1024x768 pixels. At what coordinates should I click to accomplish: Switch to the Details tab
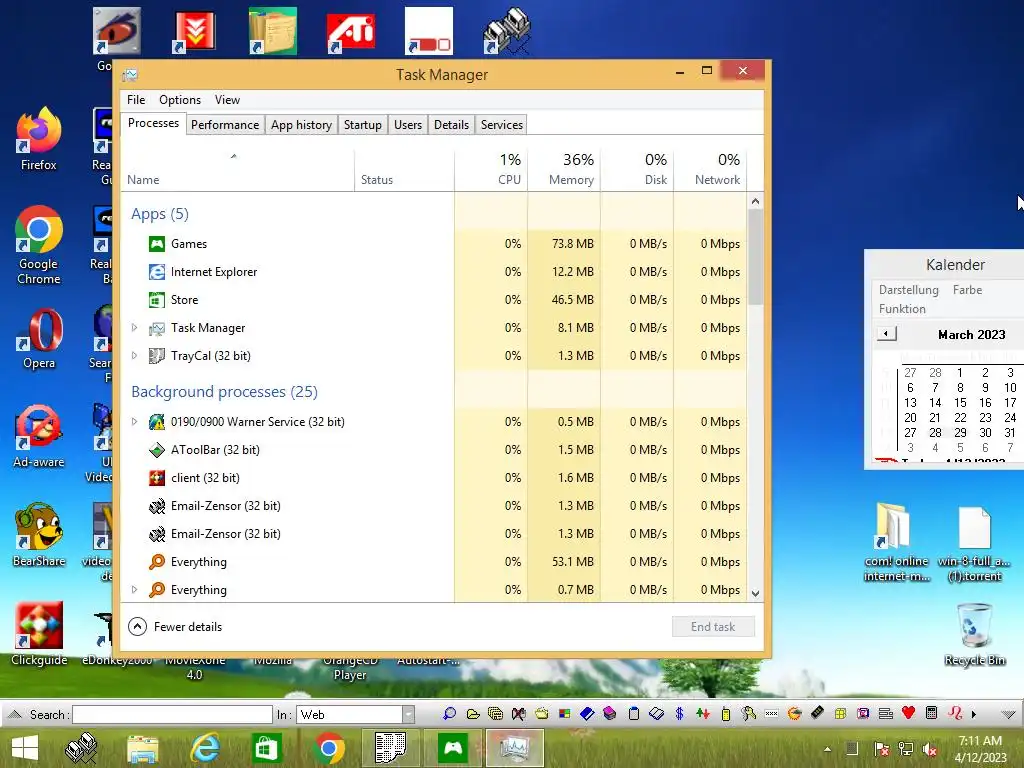451,125
